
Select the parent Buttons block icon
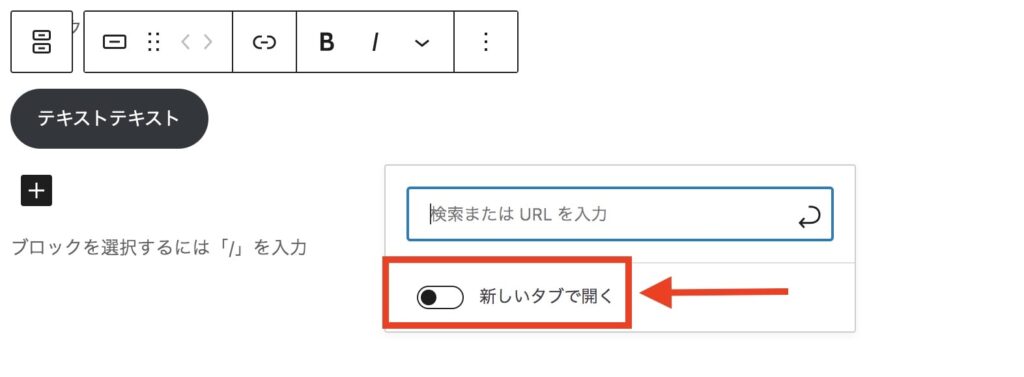coord(42,42)
